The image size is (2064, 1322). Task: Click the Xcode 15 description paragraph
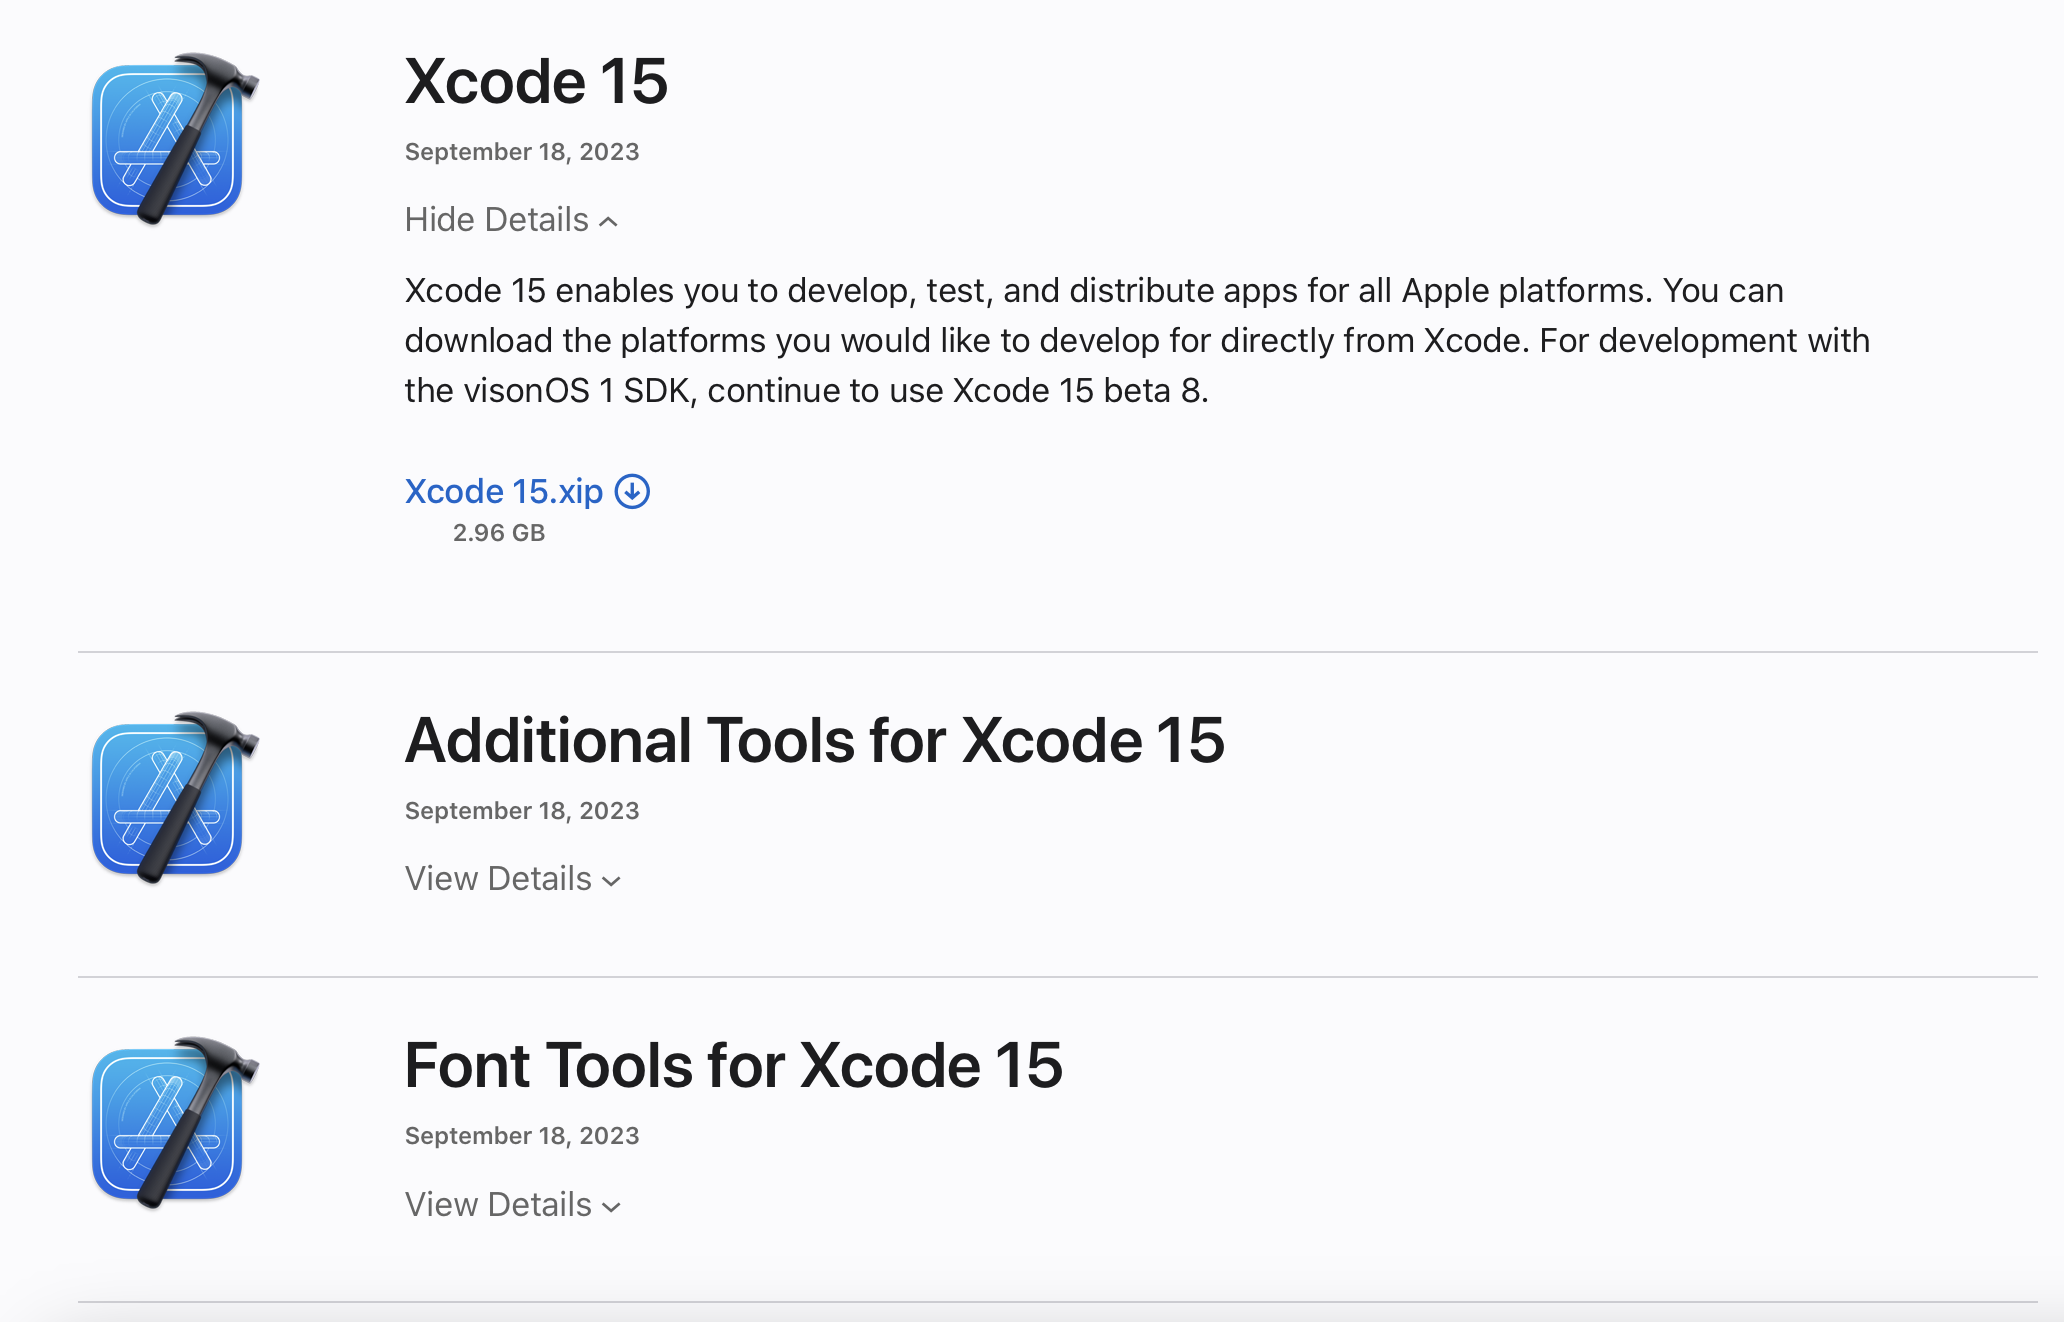(1136, 340)
